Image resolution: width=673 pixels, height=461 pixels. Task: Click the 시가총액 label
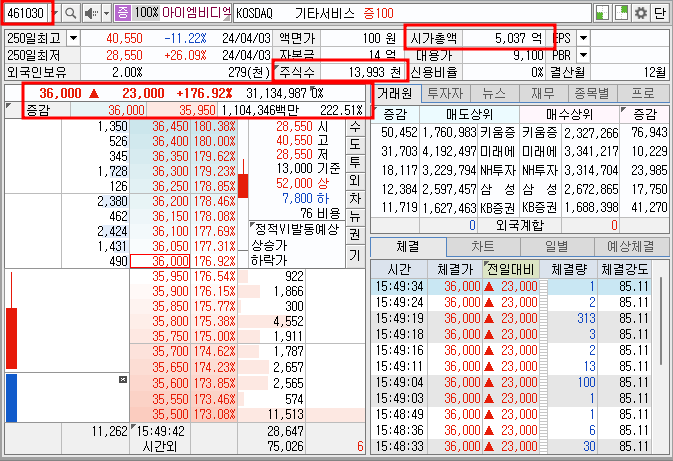[434, 38]
